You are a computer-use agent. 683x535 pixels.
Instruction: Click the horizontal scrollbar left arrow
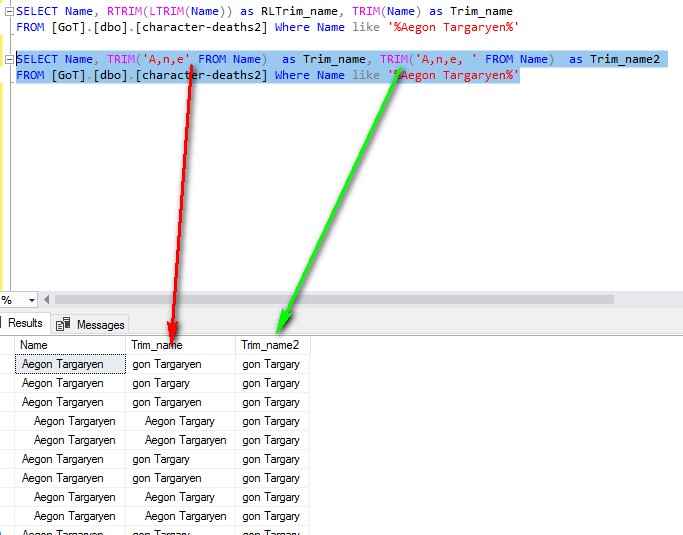point(48,300)
